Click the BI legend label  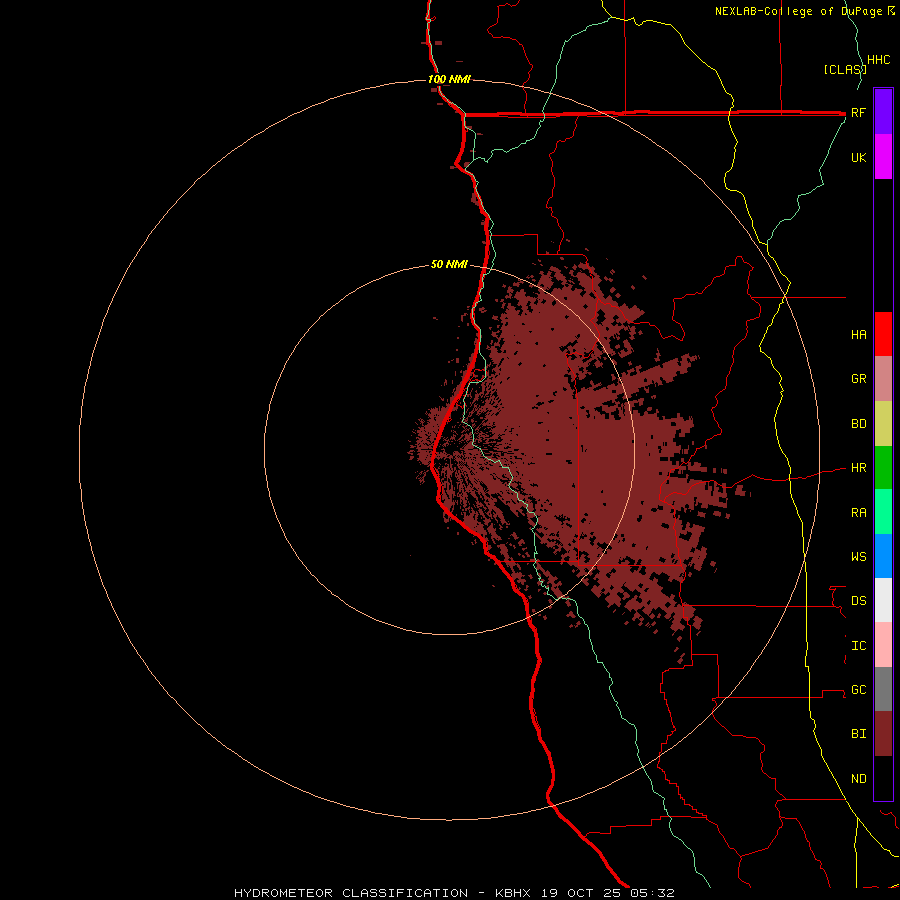858,734
